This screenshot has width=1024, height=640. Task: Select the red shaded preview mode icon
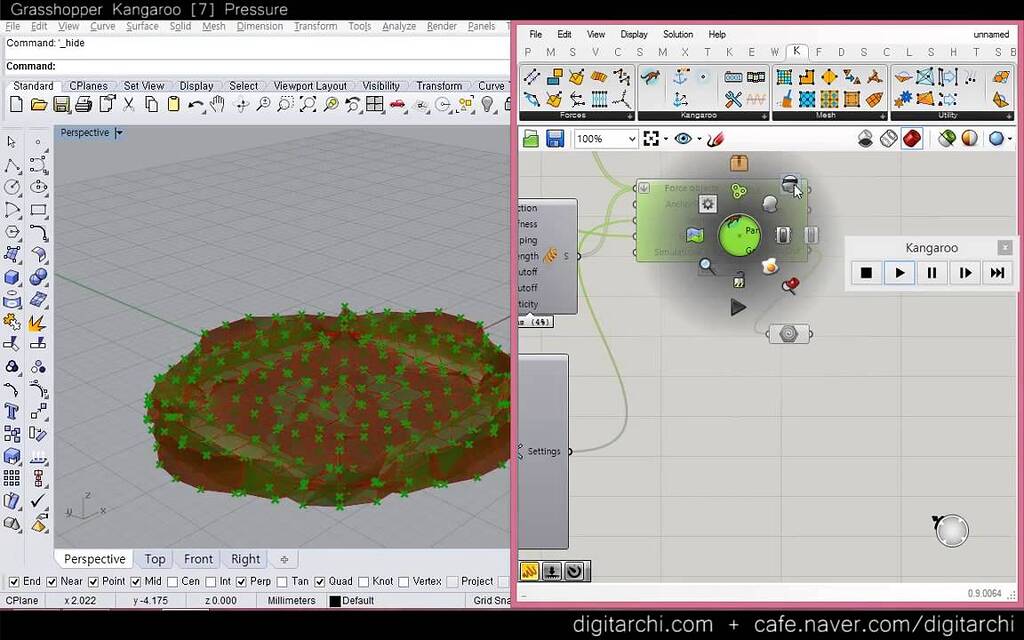point(912,138)
